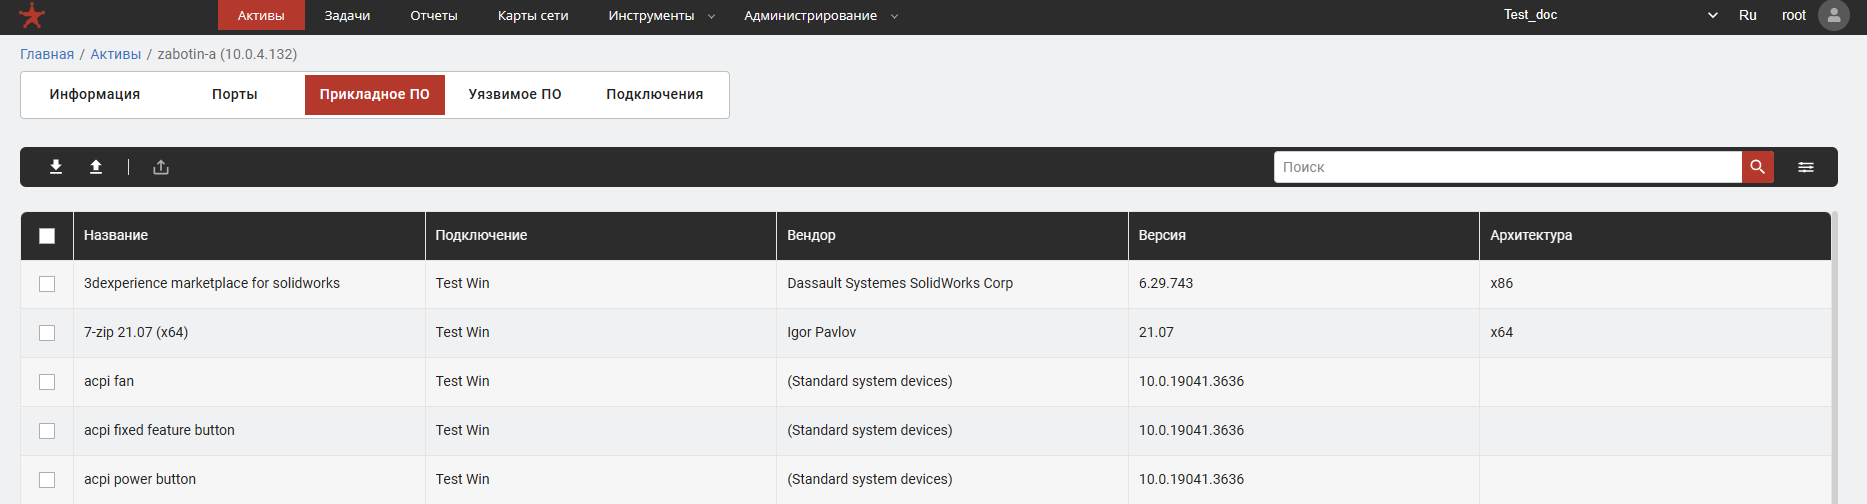Select the acpi fan row checkbox
This screenshot has width=1867, height=504.
pyautogui.click(x=47, y=382)
